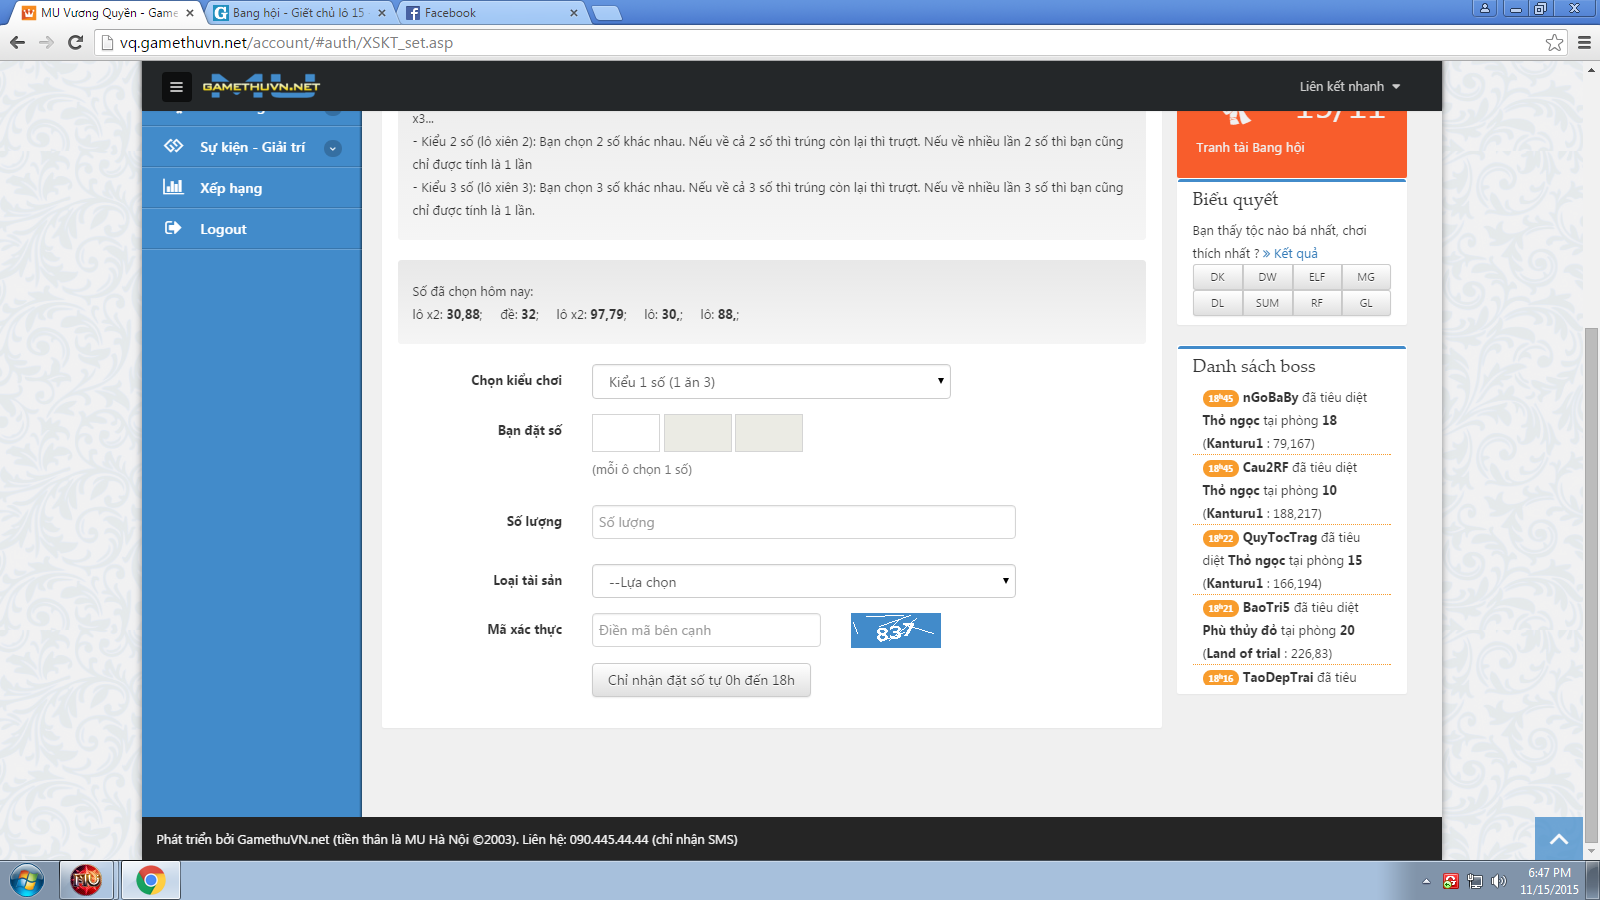Bookmark page with the star icon
The height and width of the screenshot is (900, 1600).
pos(1554,42)
